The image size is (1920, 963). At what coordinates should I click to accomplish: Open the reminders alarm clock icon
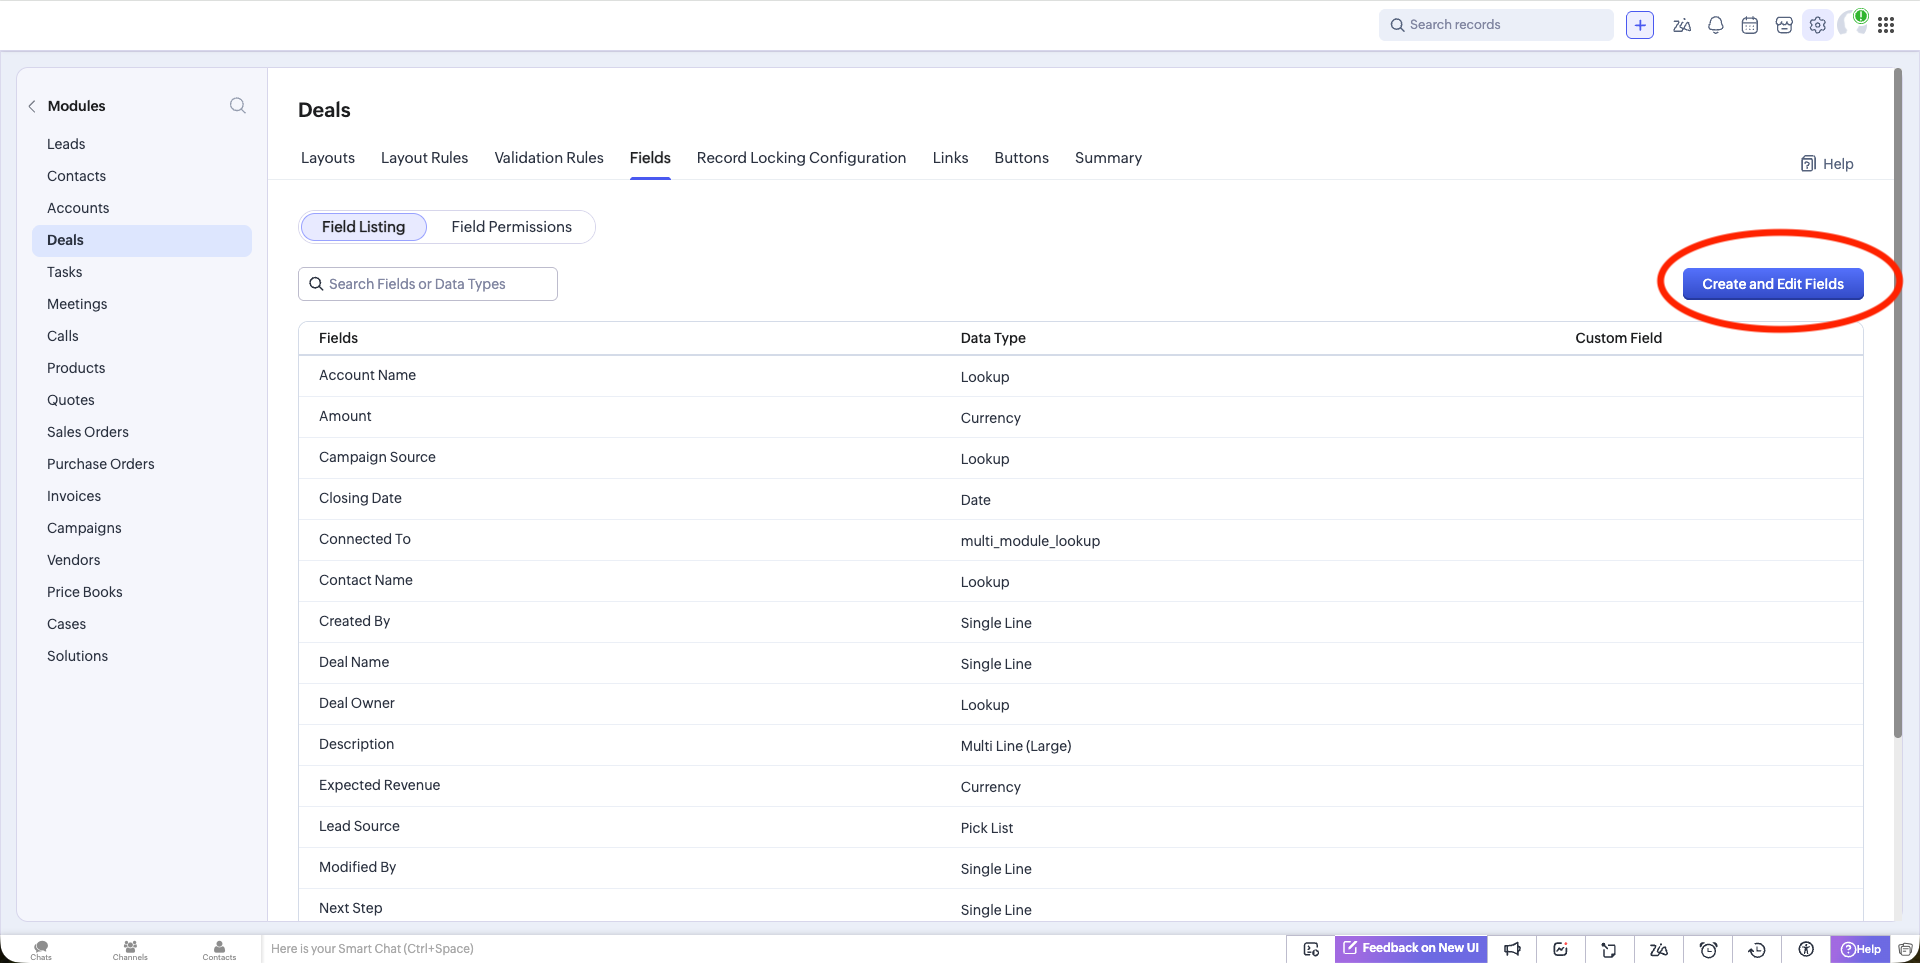(x=1708, y=949)
